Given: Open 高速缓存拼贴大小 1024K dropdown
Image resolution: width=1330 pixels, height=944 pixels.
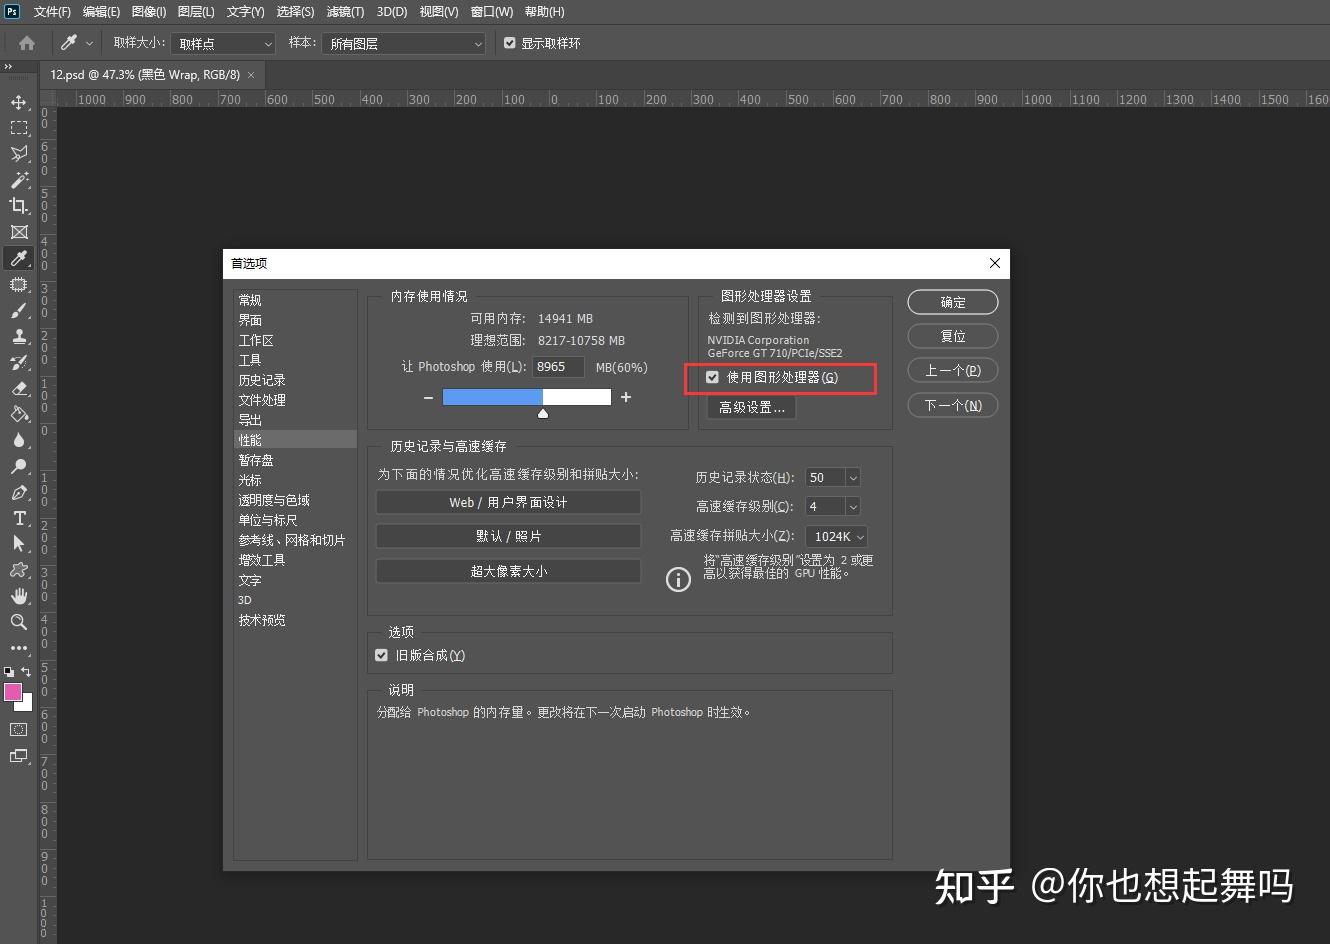Looking at the screenshot, I should click(837, 537).
